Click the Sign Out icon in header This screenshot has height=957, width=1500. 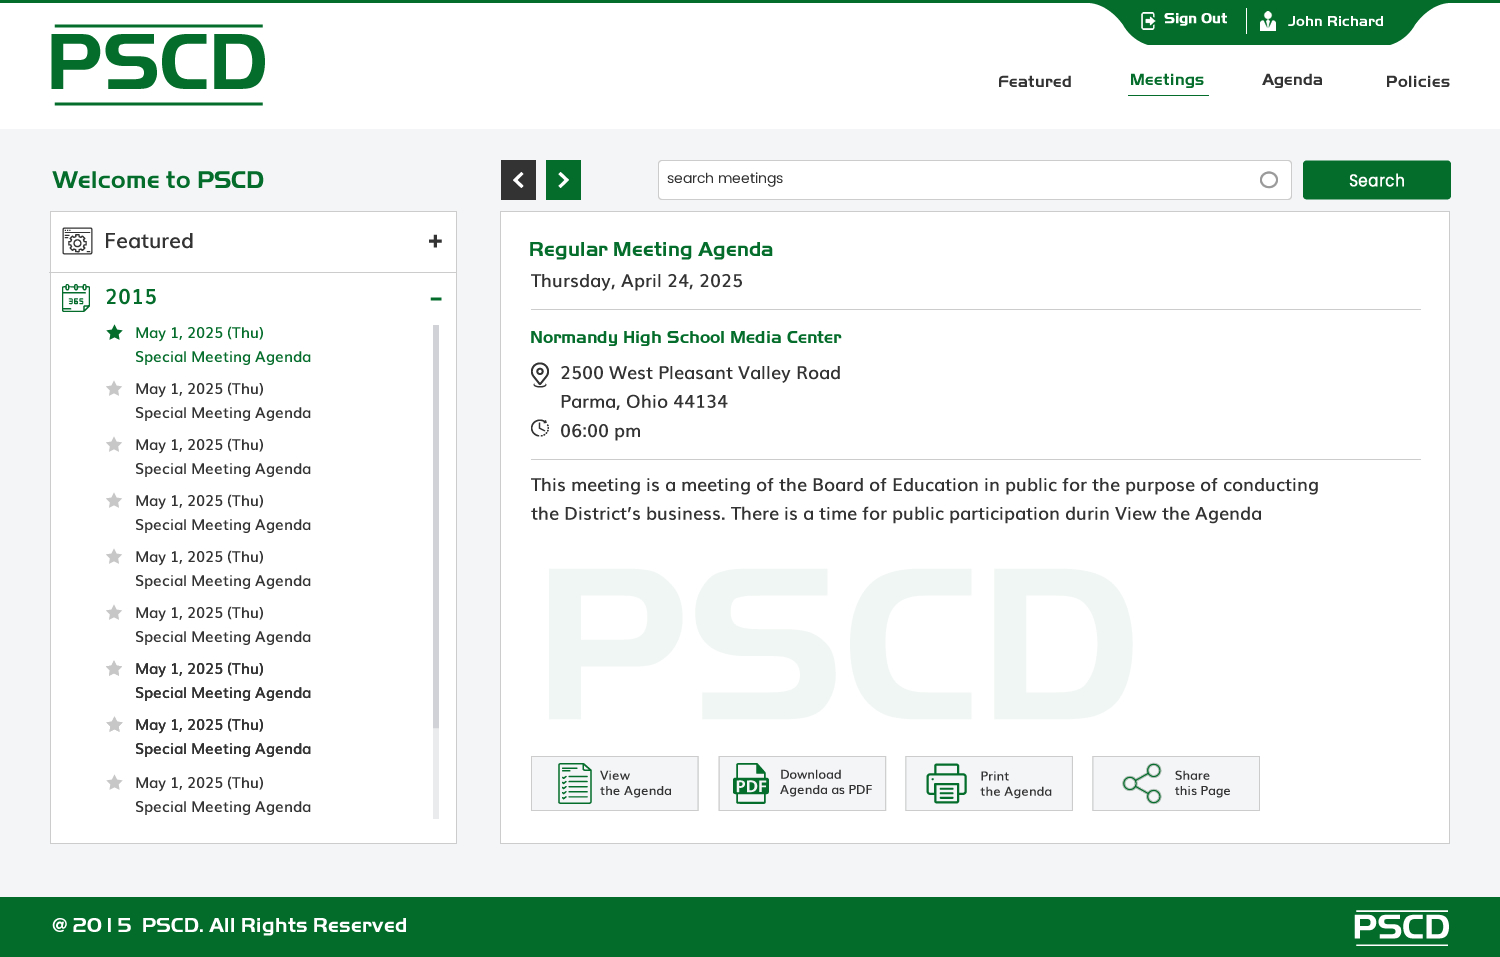[1149, 20]
